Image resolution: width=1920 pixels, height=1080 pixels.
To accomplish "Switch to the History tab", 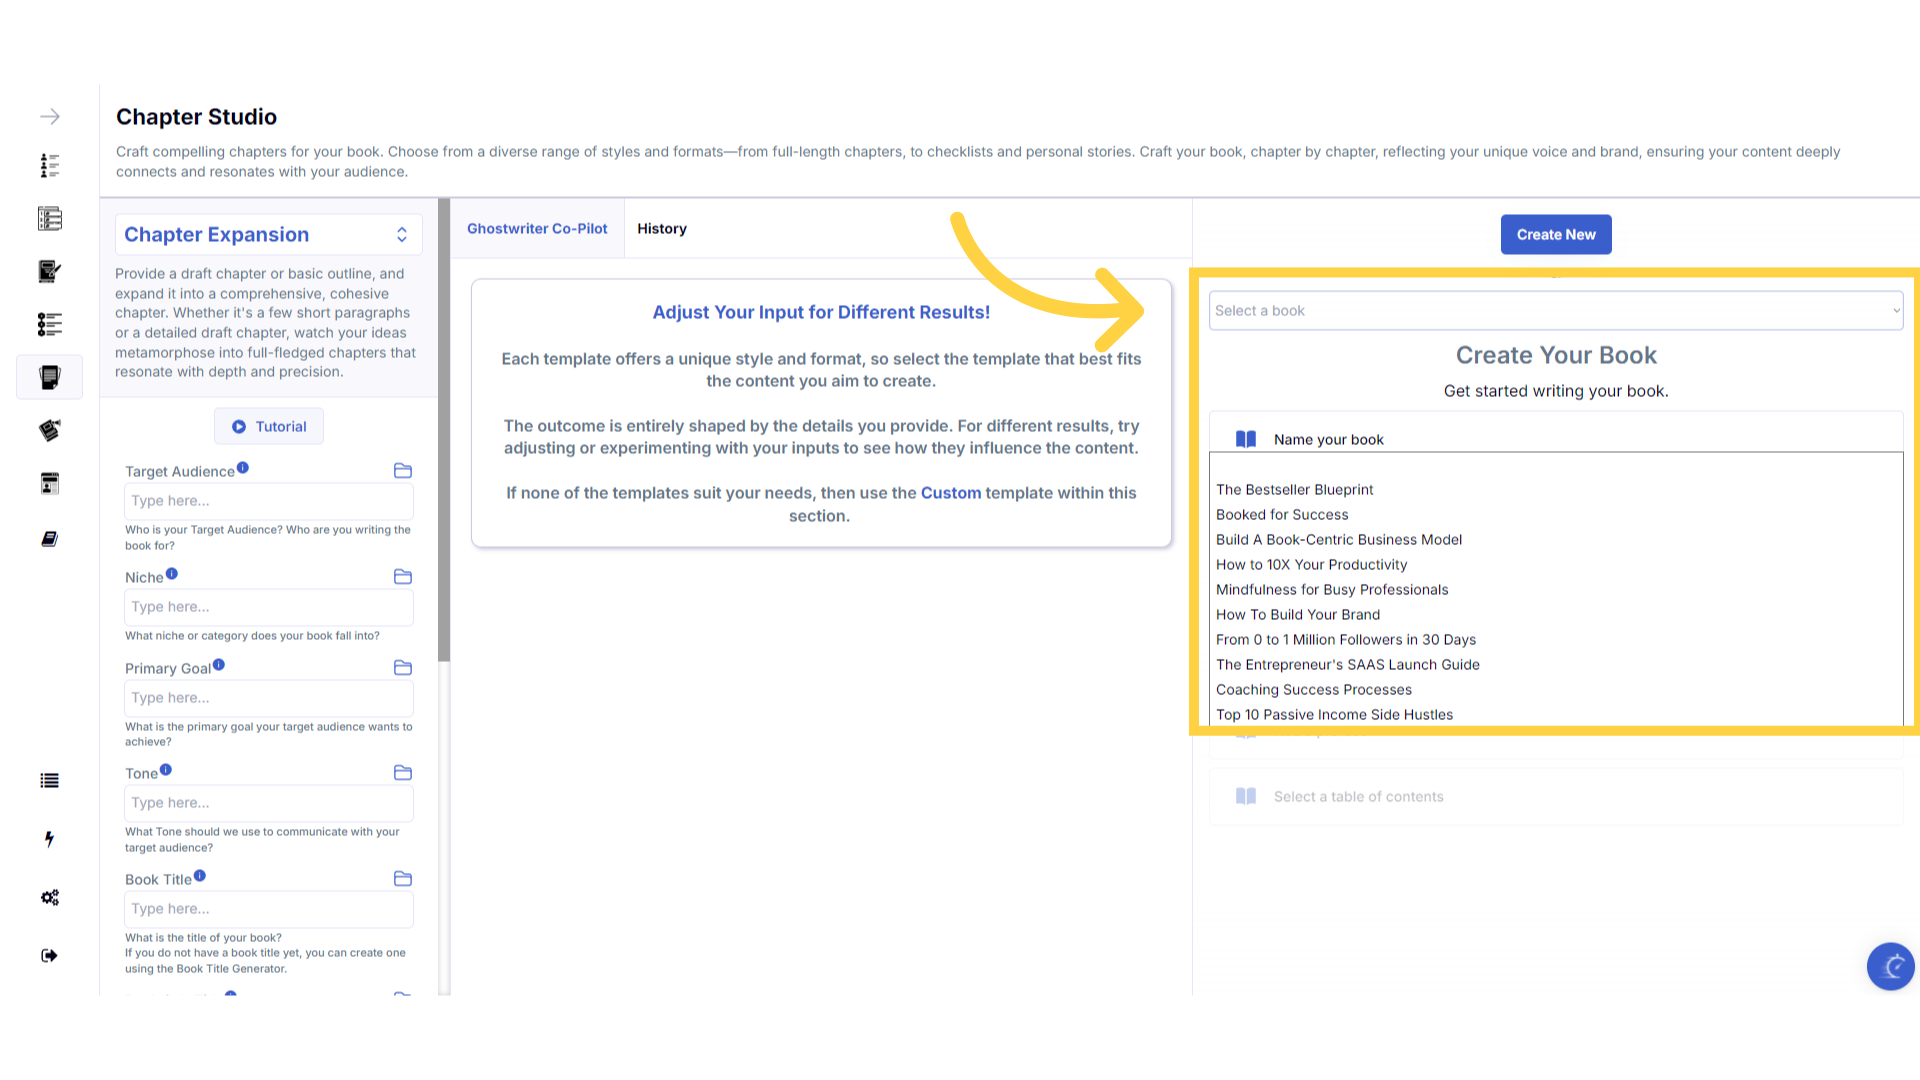I will tap(662, 229).
